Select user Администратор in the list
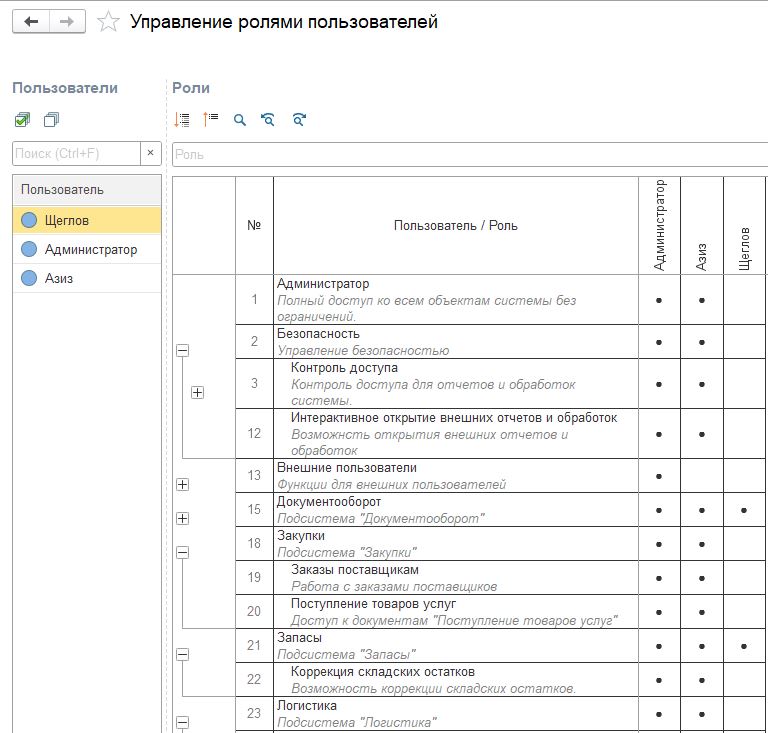The width and height of the screenshot is (768, 733). [87, 250]
